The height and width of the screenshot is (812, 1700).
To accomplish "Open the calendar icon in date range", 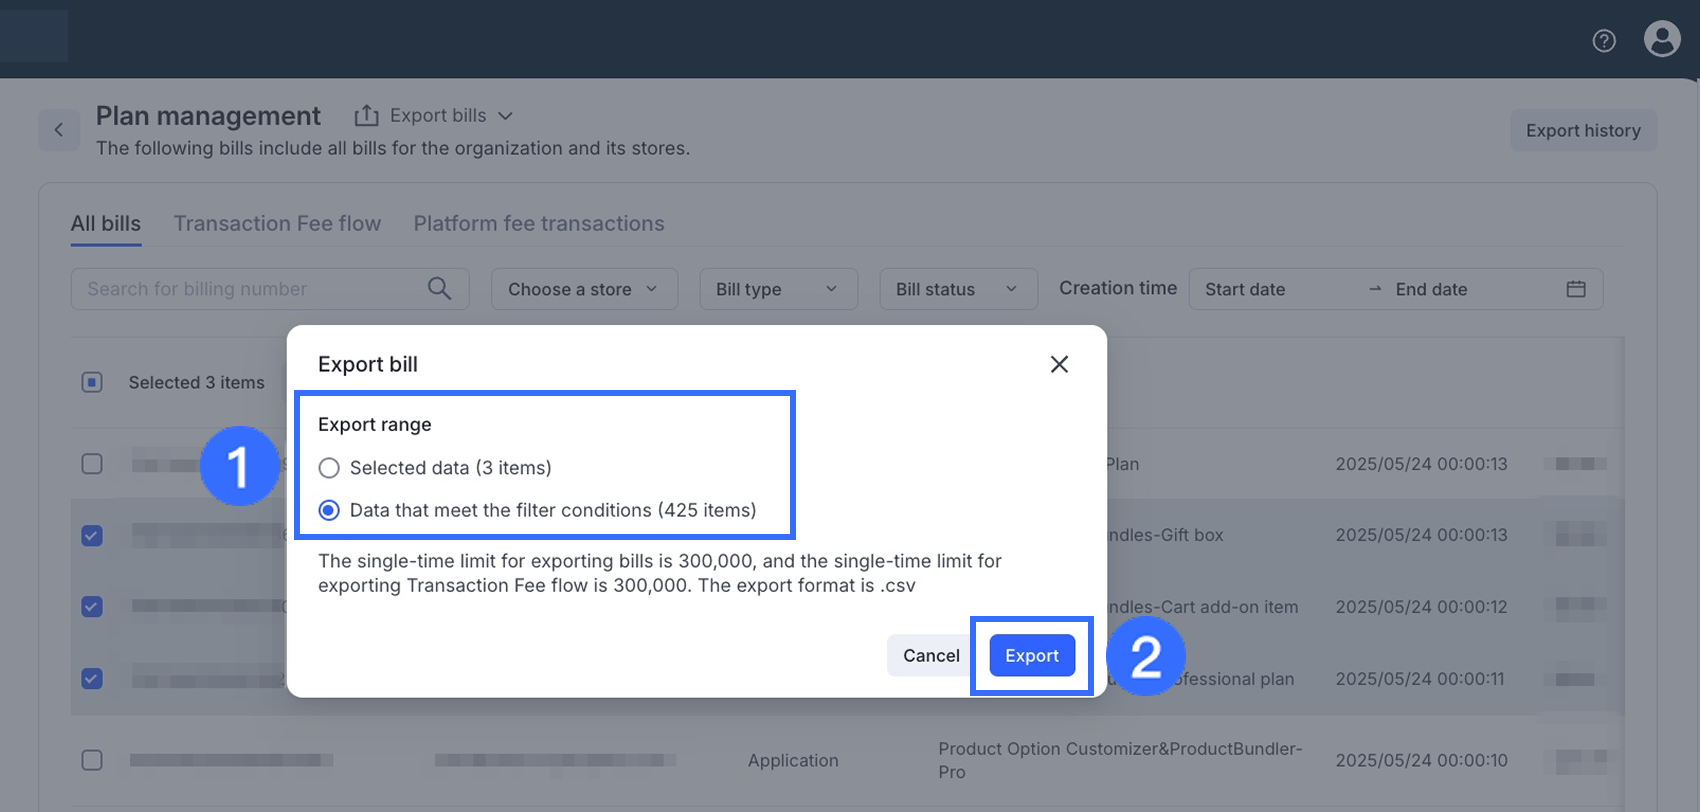I will coord(1576,289).
